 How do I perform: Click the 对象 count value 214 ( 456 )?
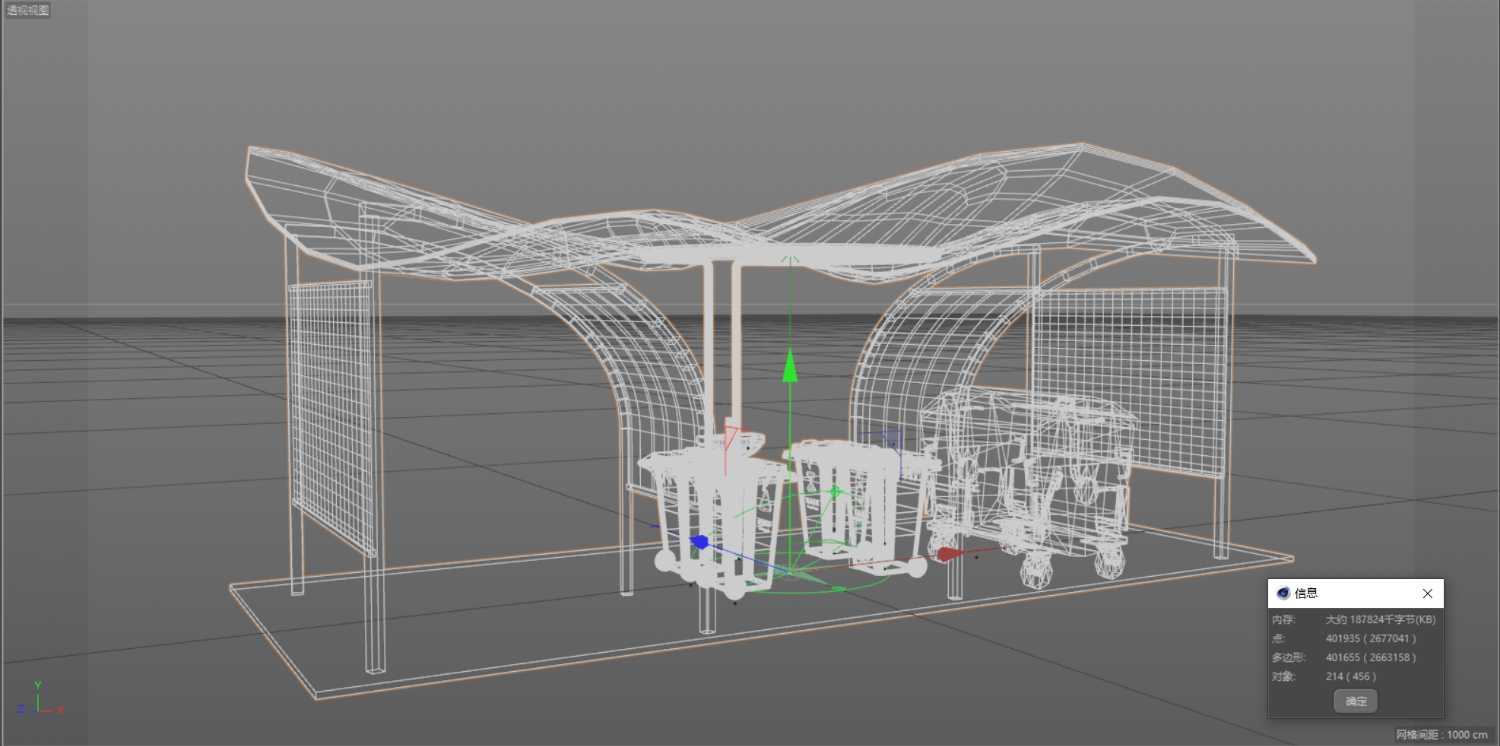(x=1350, y=676)
